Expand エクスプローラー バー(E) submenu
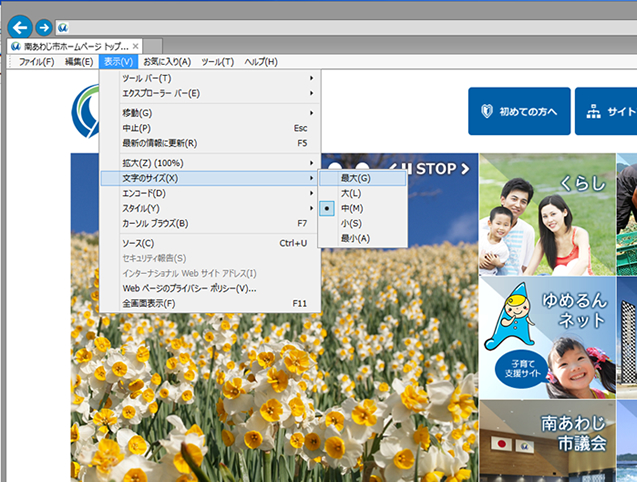This screenshot has height=482, width=637. pos(210,93)
